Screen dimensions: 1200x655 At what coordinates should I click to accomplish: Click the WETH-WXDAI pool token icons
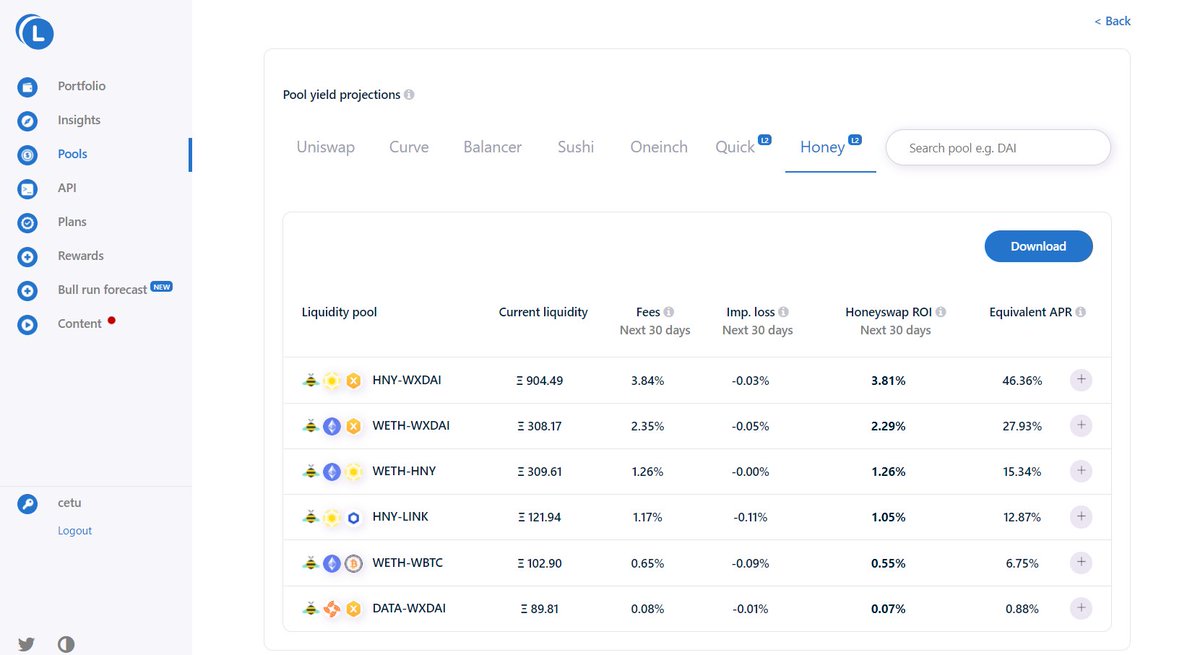[332, 426]
